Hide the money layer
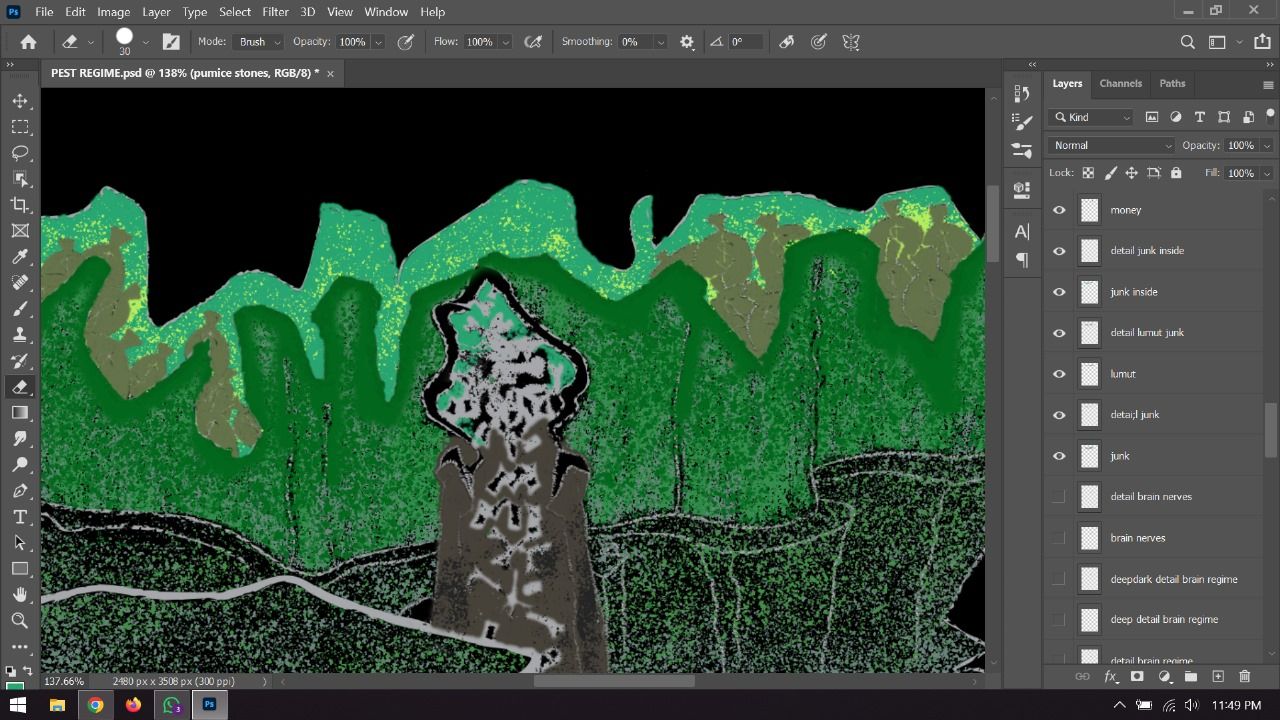 1059,210
